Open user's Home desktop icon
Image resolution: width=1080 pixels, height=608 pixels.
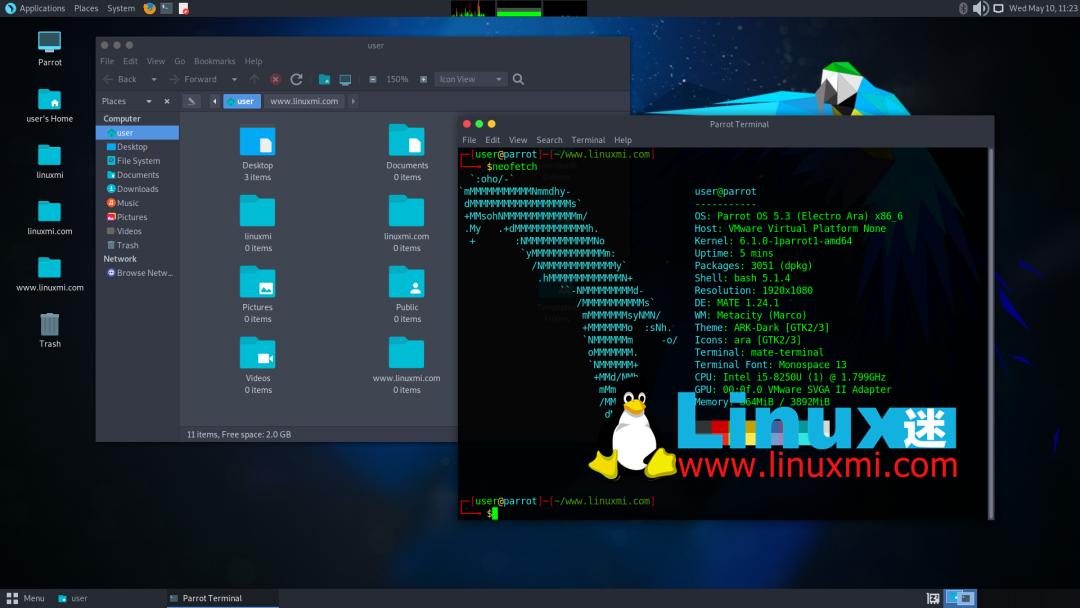tap(50, 105)
